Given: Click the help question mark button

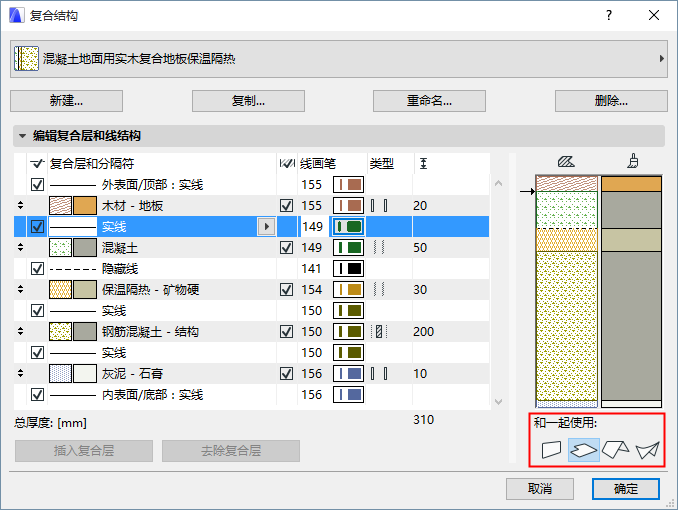Looking at the screenshot, I should pos(609,16).
